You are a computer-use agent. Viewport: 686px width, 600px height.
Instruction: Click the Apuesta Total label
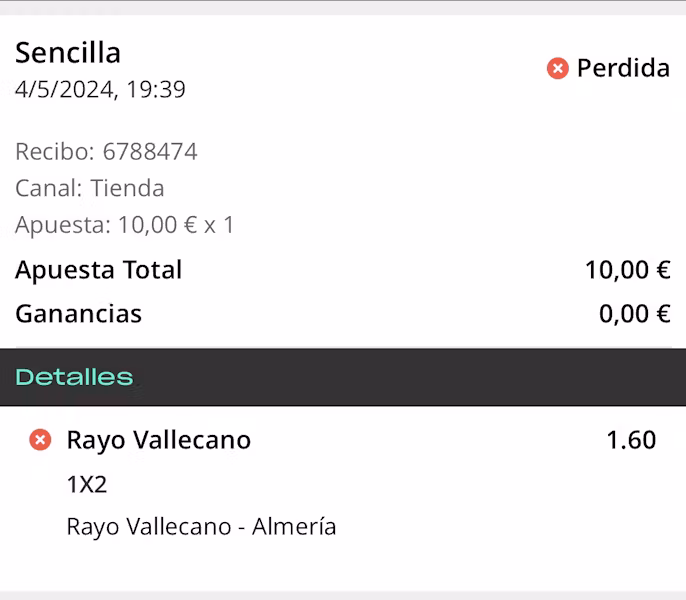coord(98,270)
